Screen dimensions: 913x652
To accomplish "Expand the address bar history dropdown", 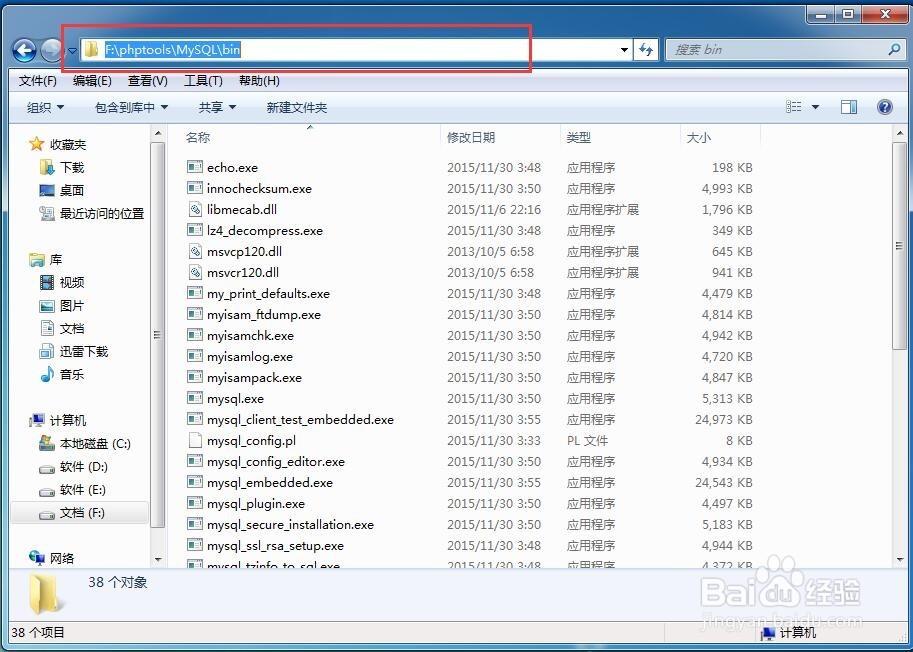I will click(x=623, y=49).
